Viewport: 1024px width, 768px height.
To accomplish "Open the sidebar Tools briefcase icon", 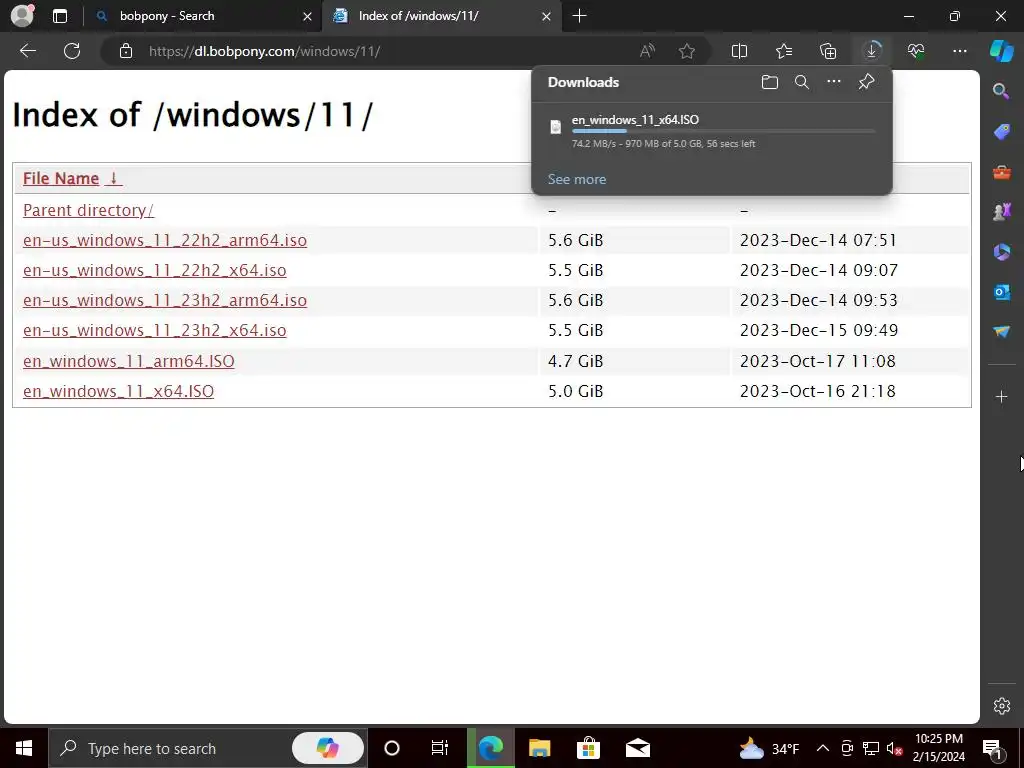I will 1002,172.
